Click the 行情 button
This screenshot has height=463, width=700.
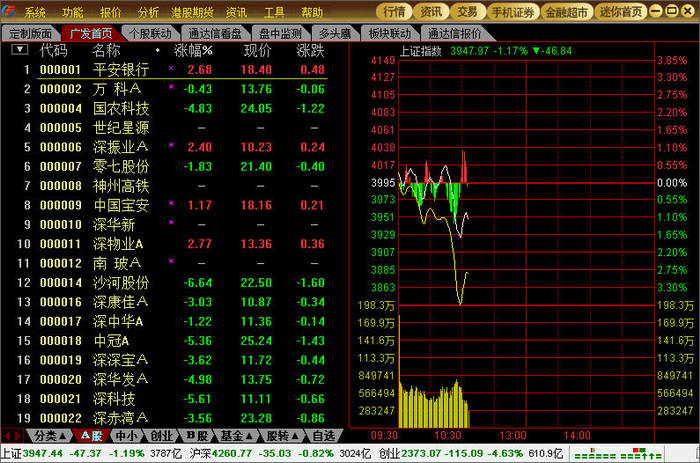click(x=394, y=12)
